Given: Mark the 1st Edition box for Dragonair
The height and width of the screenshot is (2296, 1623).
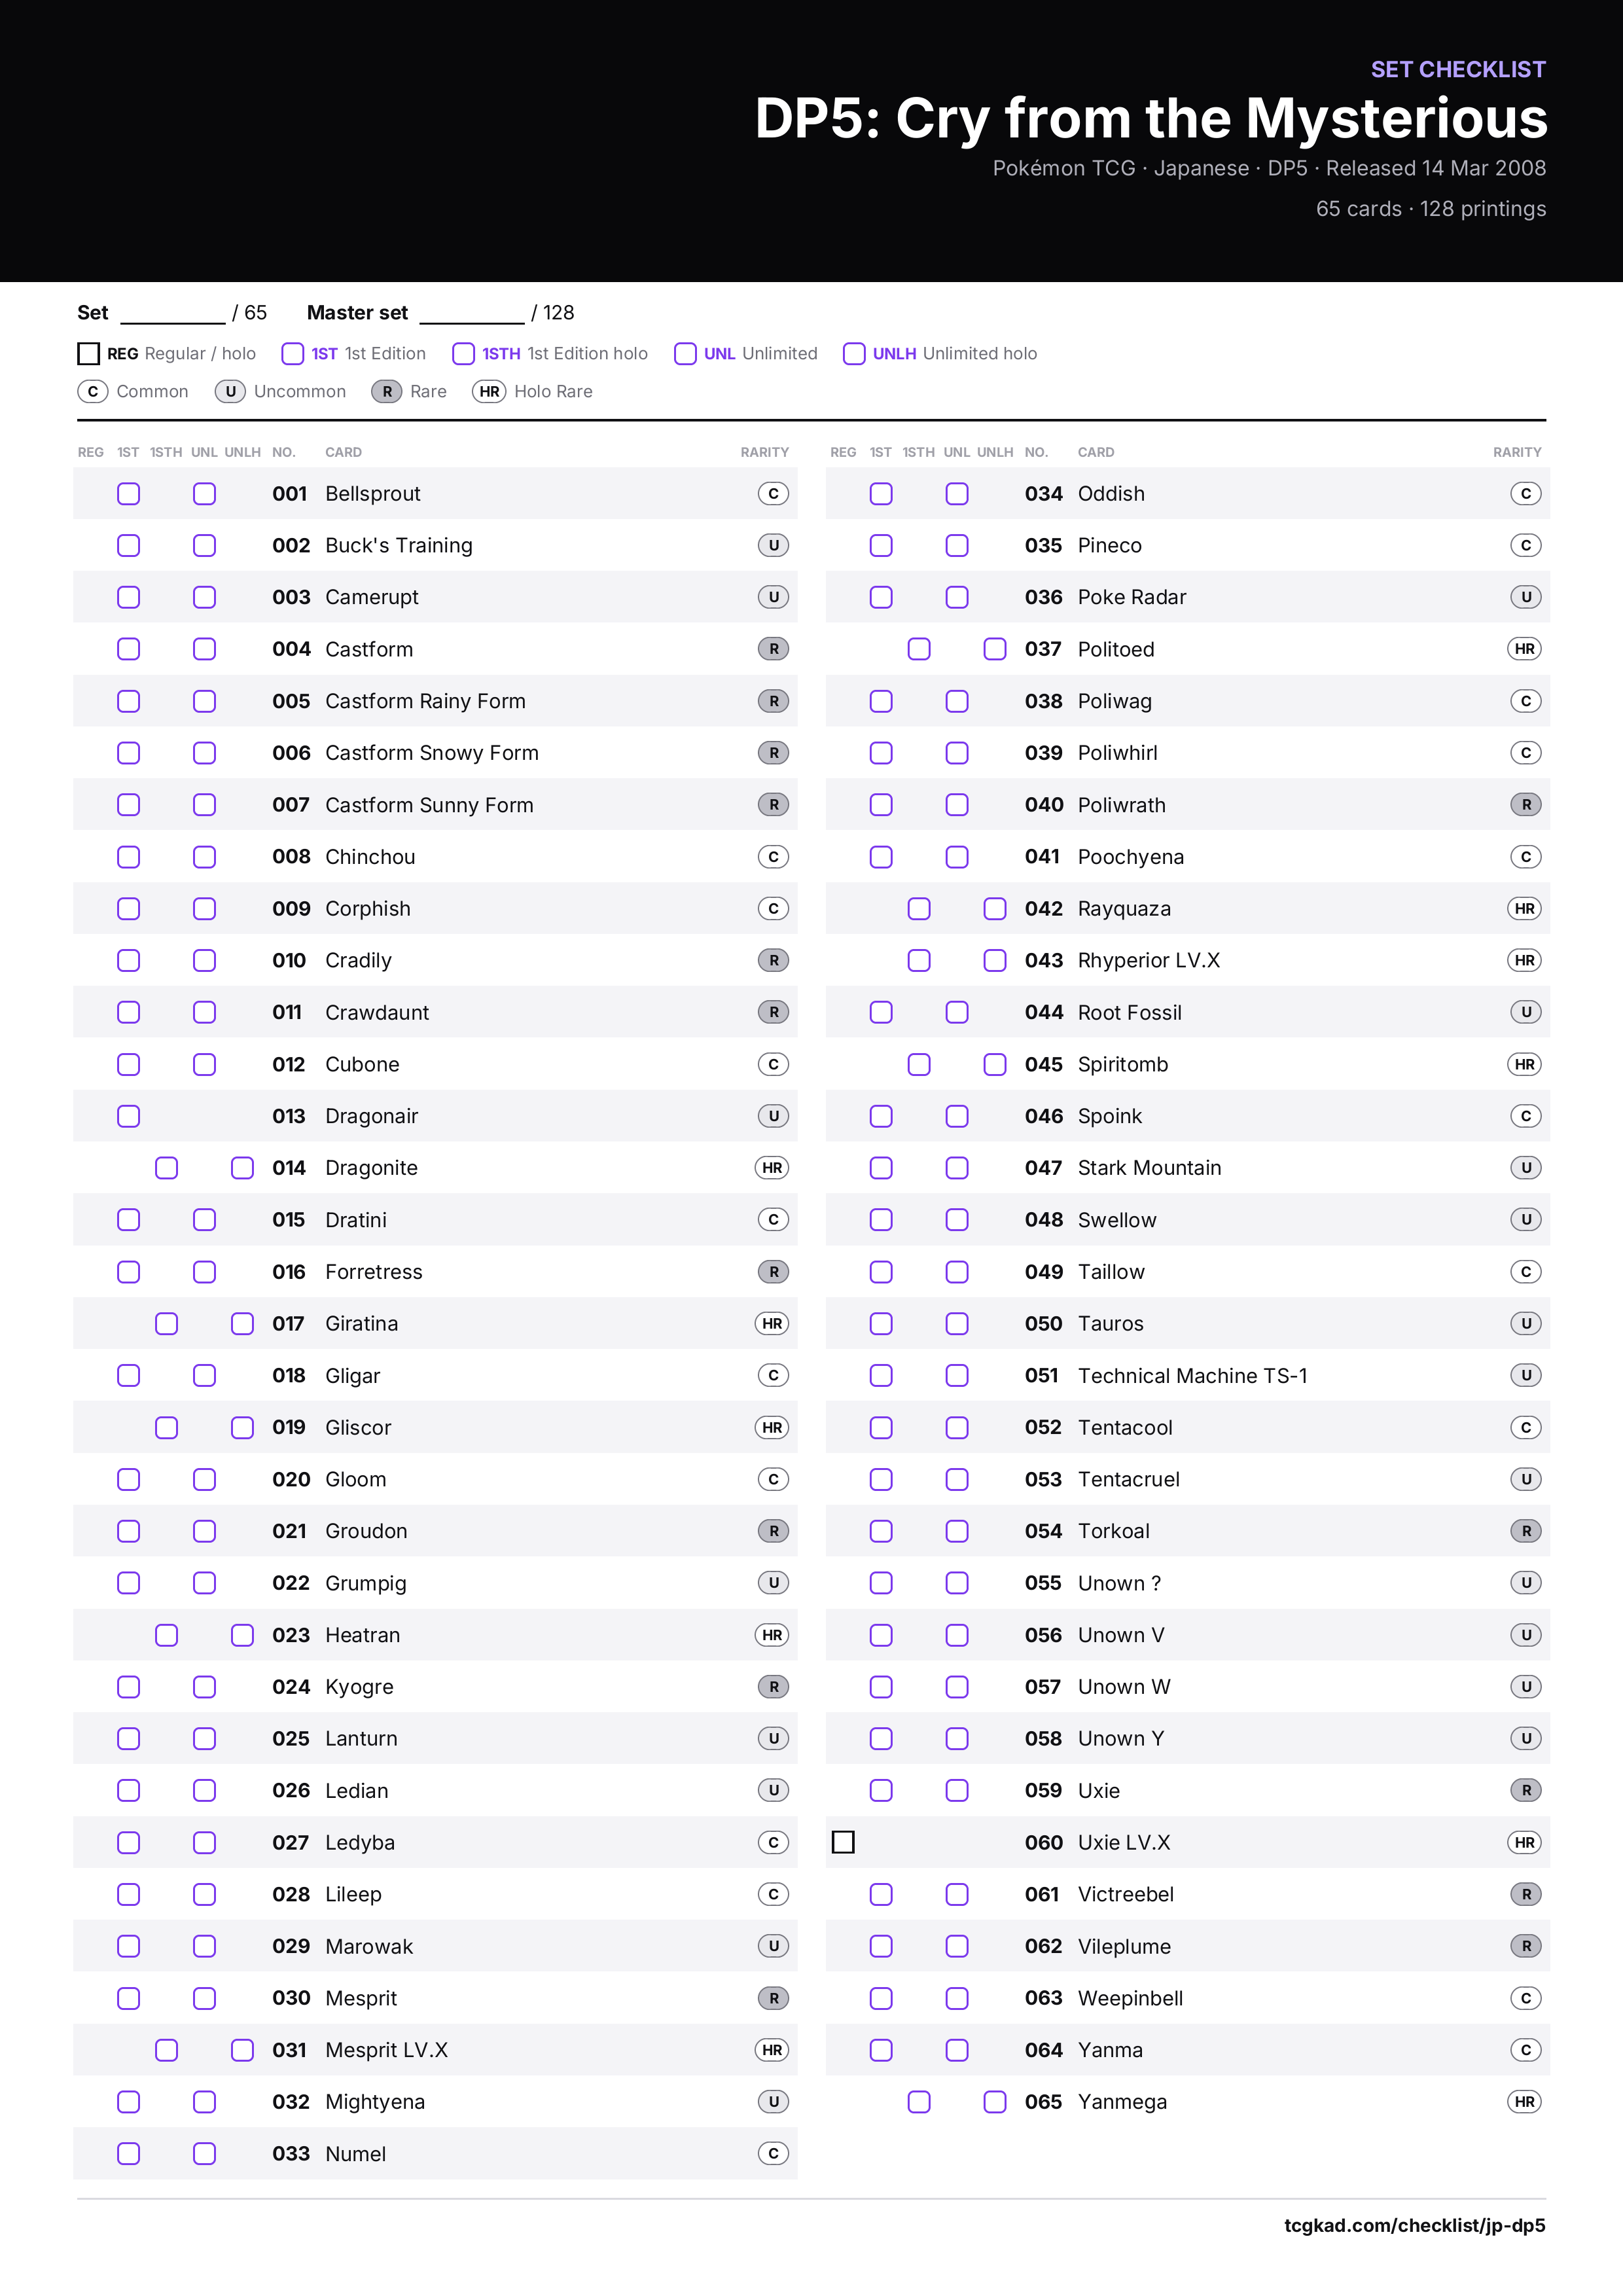Looking at the screenshot, I should pos(129,1116).
